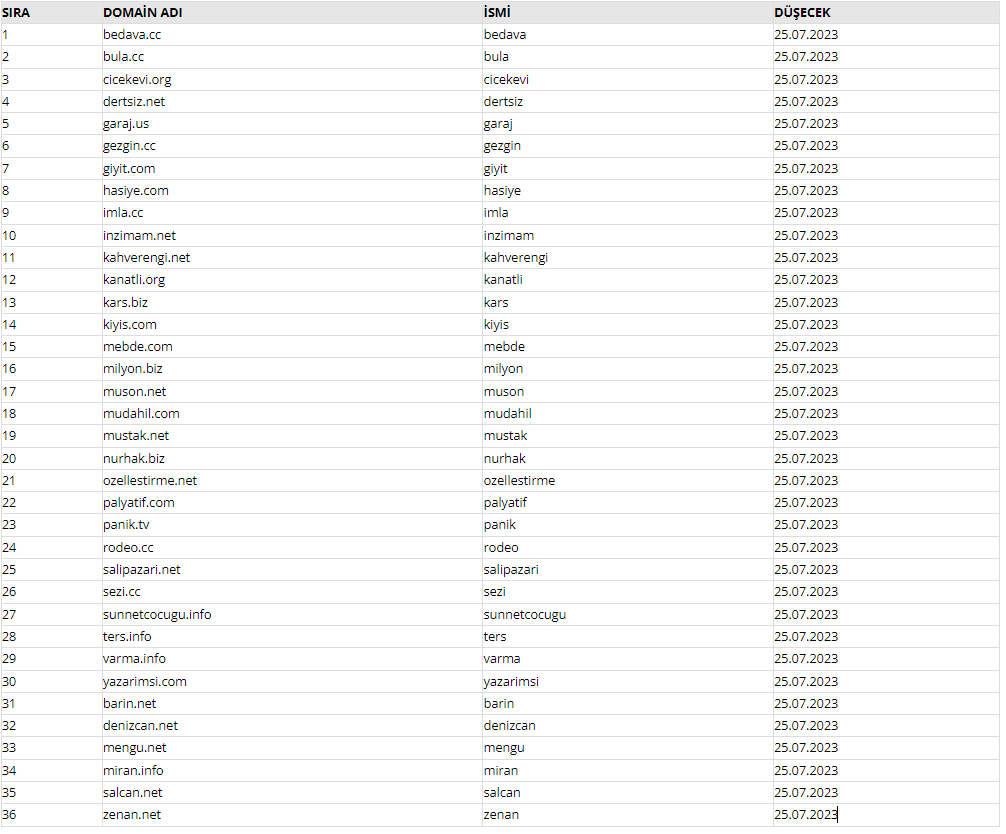Click the ozellestirme.net domain cell
The width and height of the screenshot is (1006, 834).
click(x=292, y=481)
